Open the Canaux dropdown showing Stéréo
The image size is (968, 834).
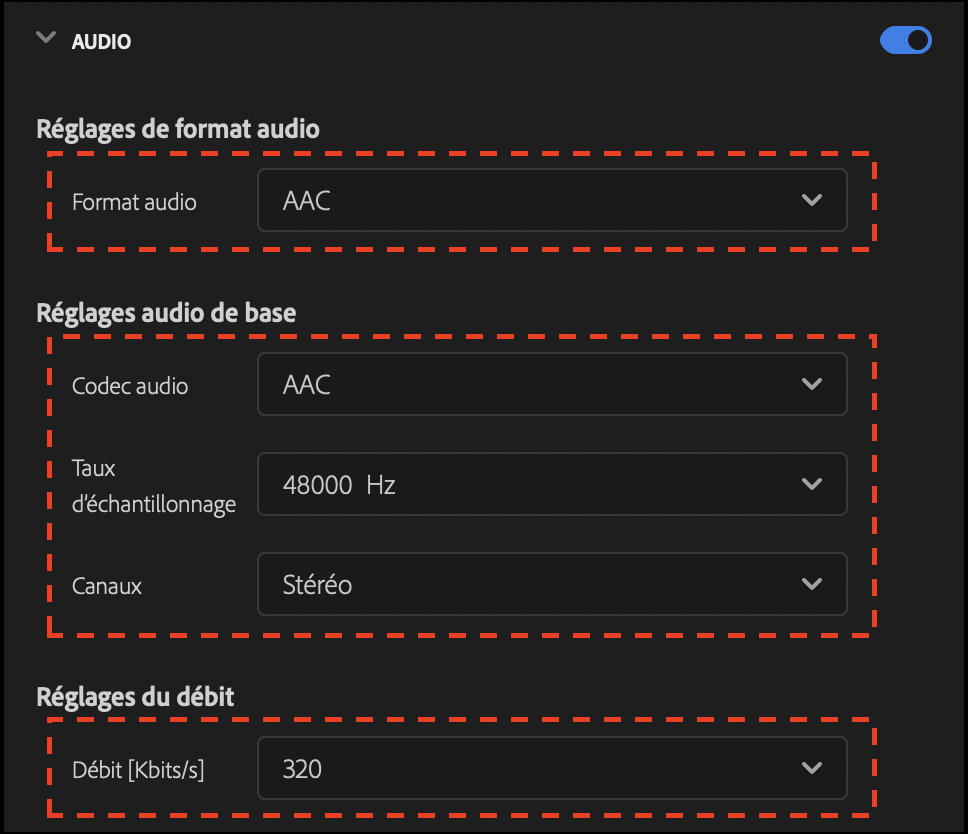[x=552, y=584]
